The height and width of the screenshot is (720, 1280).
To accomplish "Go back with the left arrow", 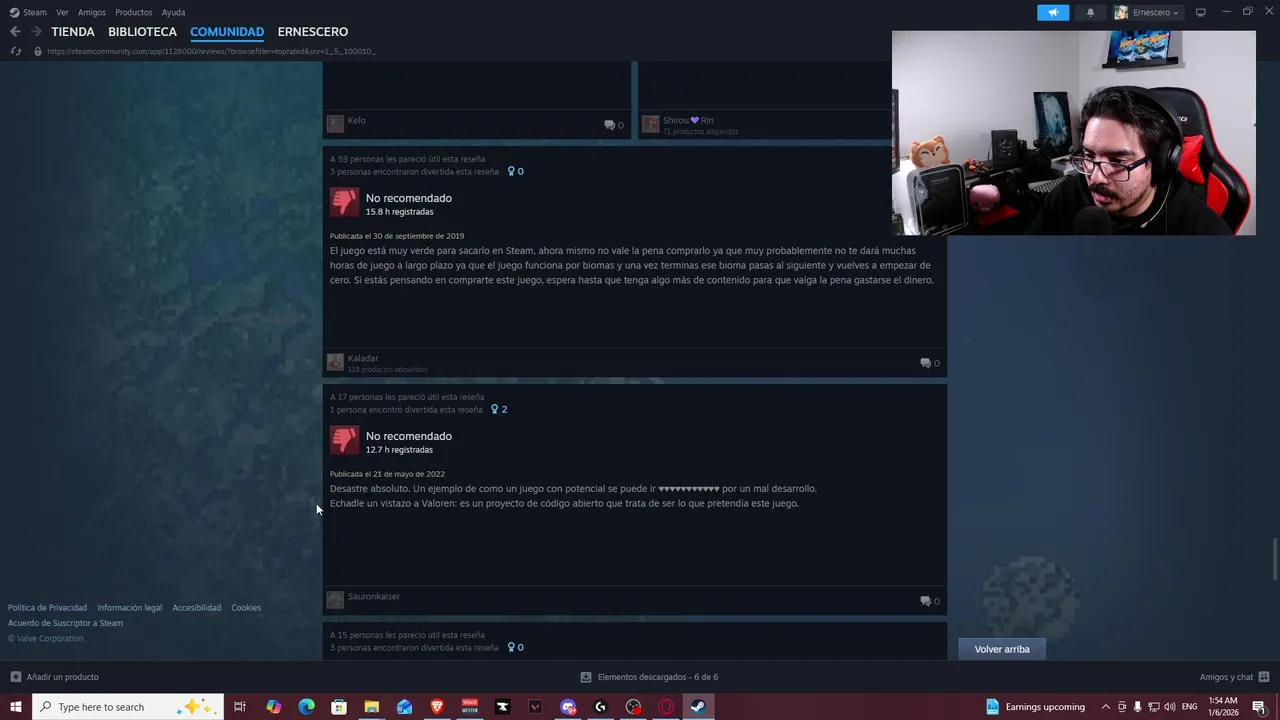I will point(15,32).
